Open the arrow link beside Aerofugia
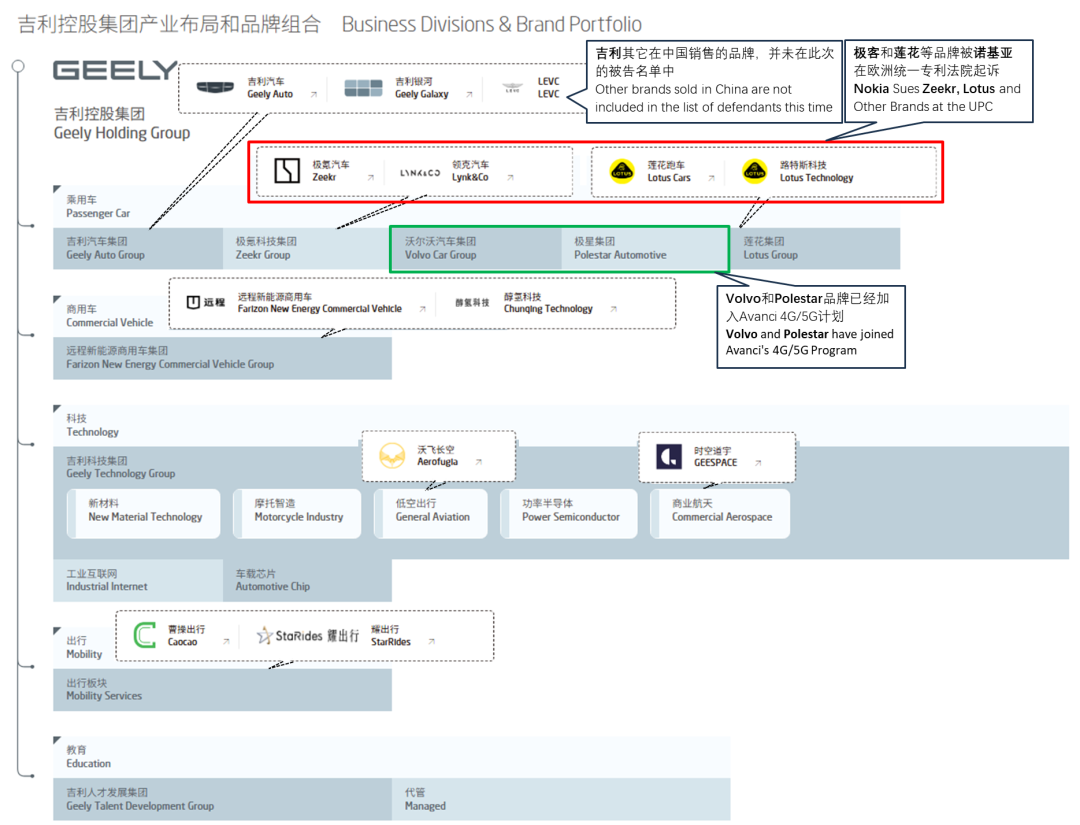The width and height of the screenshot is (1080, 825). coord(479,462)
